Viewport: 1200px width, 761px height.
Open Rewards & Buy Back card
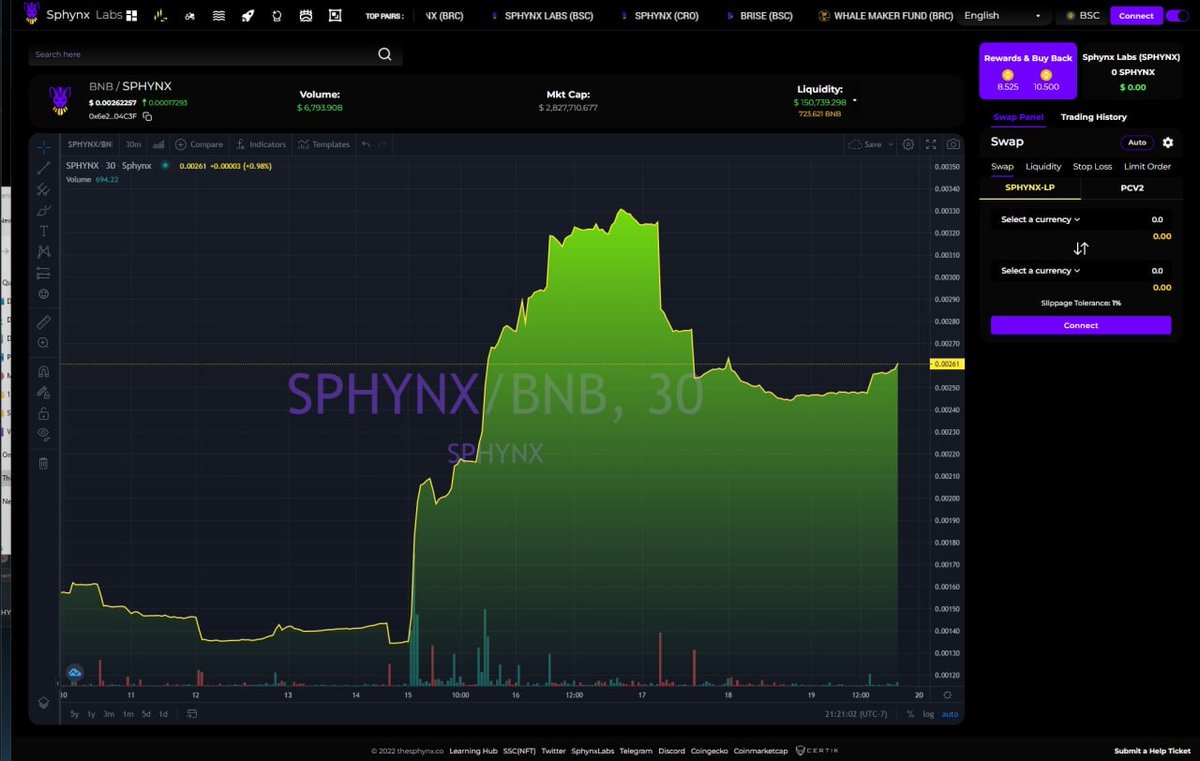[x=1028, y=70]
